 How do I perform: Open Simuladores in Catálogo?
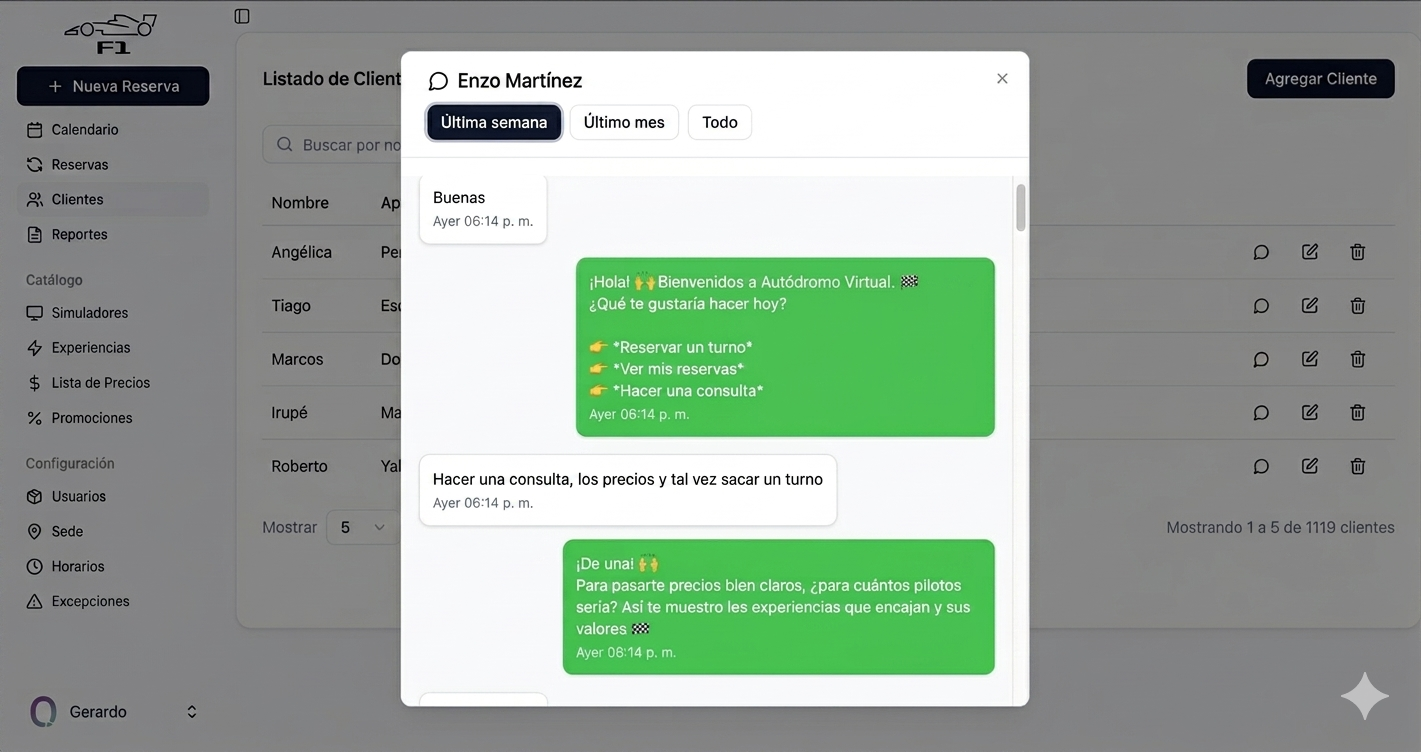pos(113,313)
